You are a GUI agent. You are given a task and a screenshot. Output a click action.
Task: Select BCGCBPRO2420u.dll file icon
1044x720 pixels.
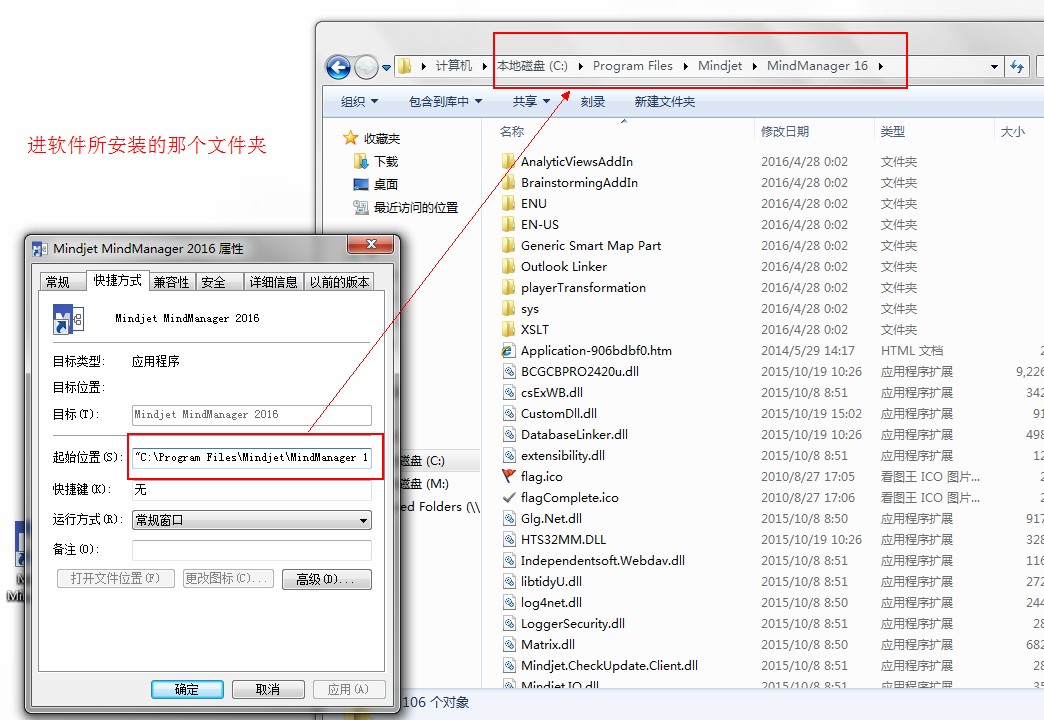509,371
